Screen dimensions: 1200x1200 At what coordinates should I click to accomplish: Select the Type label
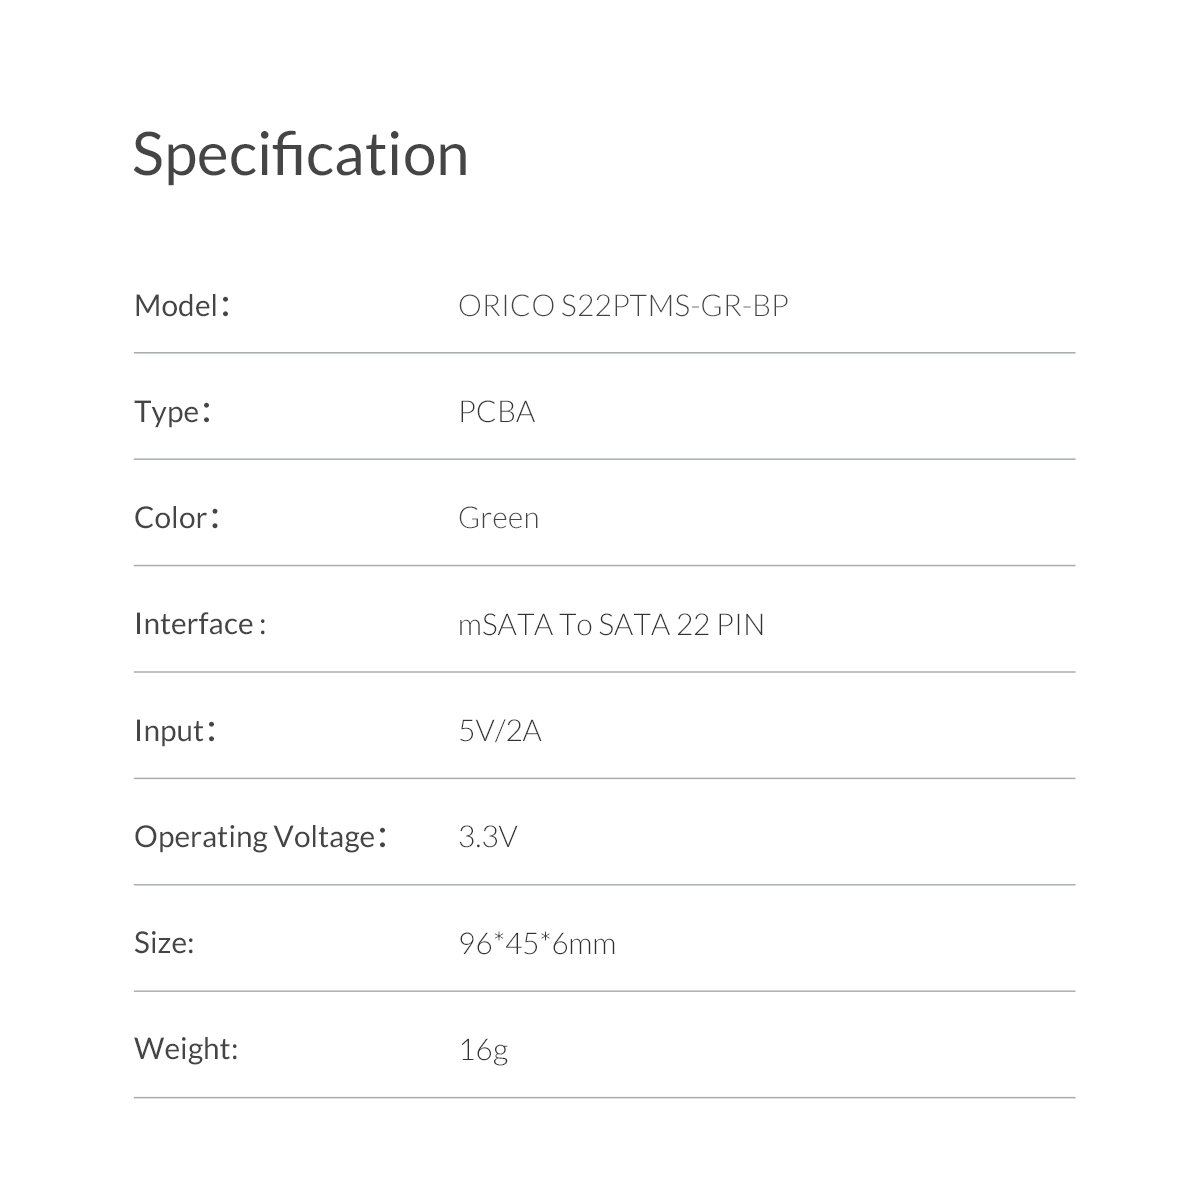pyautogui.click(x=173, y=412)
